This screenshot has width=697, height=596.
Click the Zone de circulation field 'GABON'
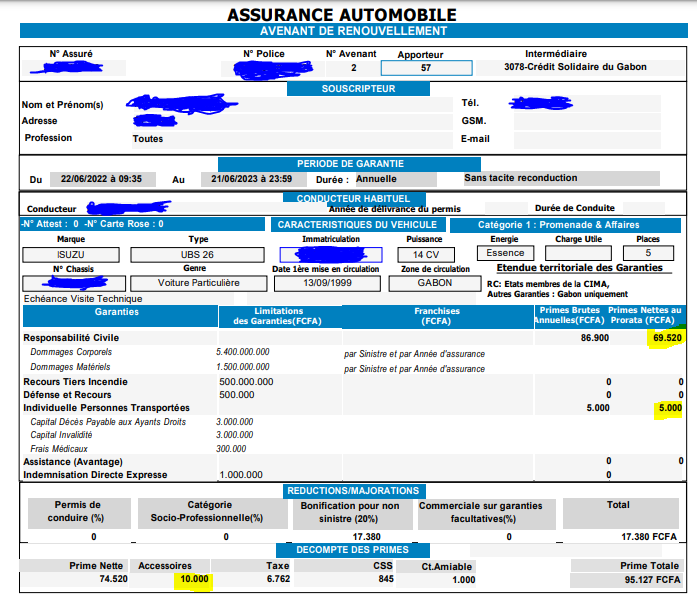(x=435, y=283)
